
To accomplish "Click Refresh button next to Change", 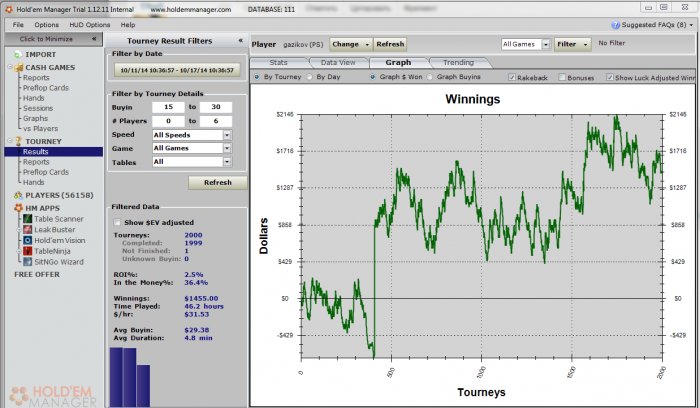I will [390, 44].
